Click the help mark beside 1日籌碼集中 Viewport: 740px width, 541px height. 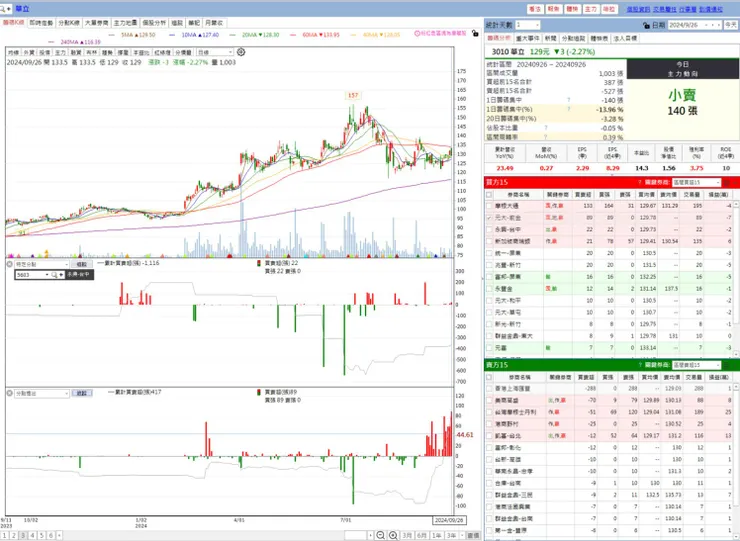[x=569, y=100]
